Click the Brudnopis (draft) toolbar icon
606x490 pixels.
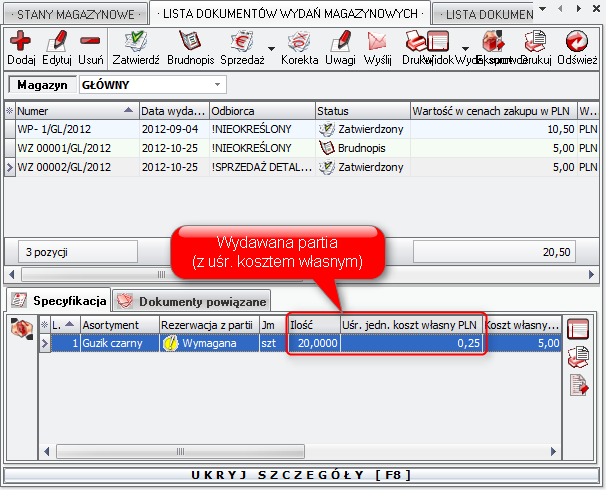[189, 46]
